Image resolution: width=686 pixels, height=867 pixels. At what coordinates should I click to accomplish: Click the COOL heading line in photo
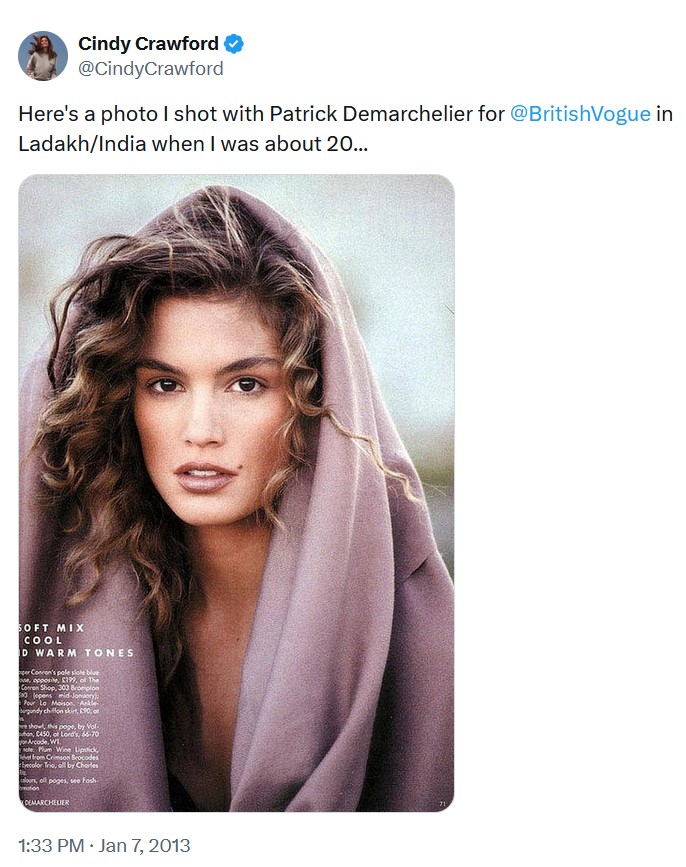[x=43, y=640]
